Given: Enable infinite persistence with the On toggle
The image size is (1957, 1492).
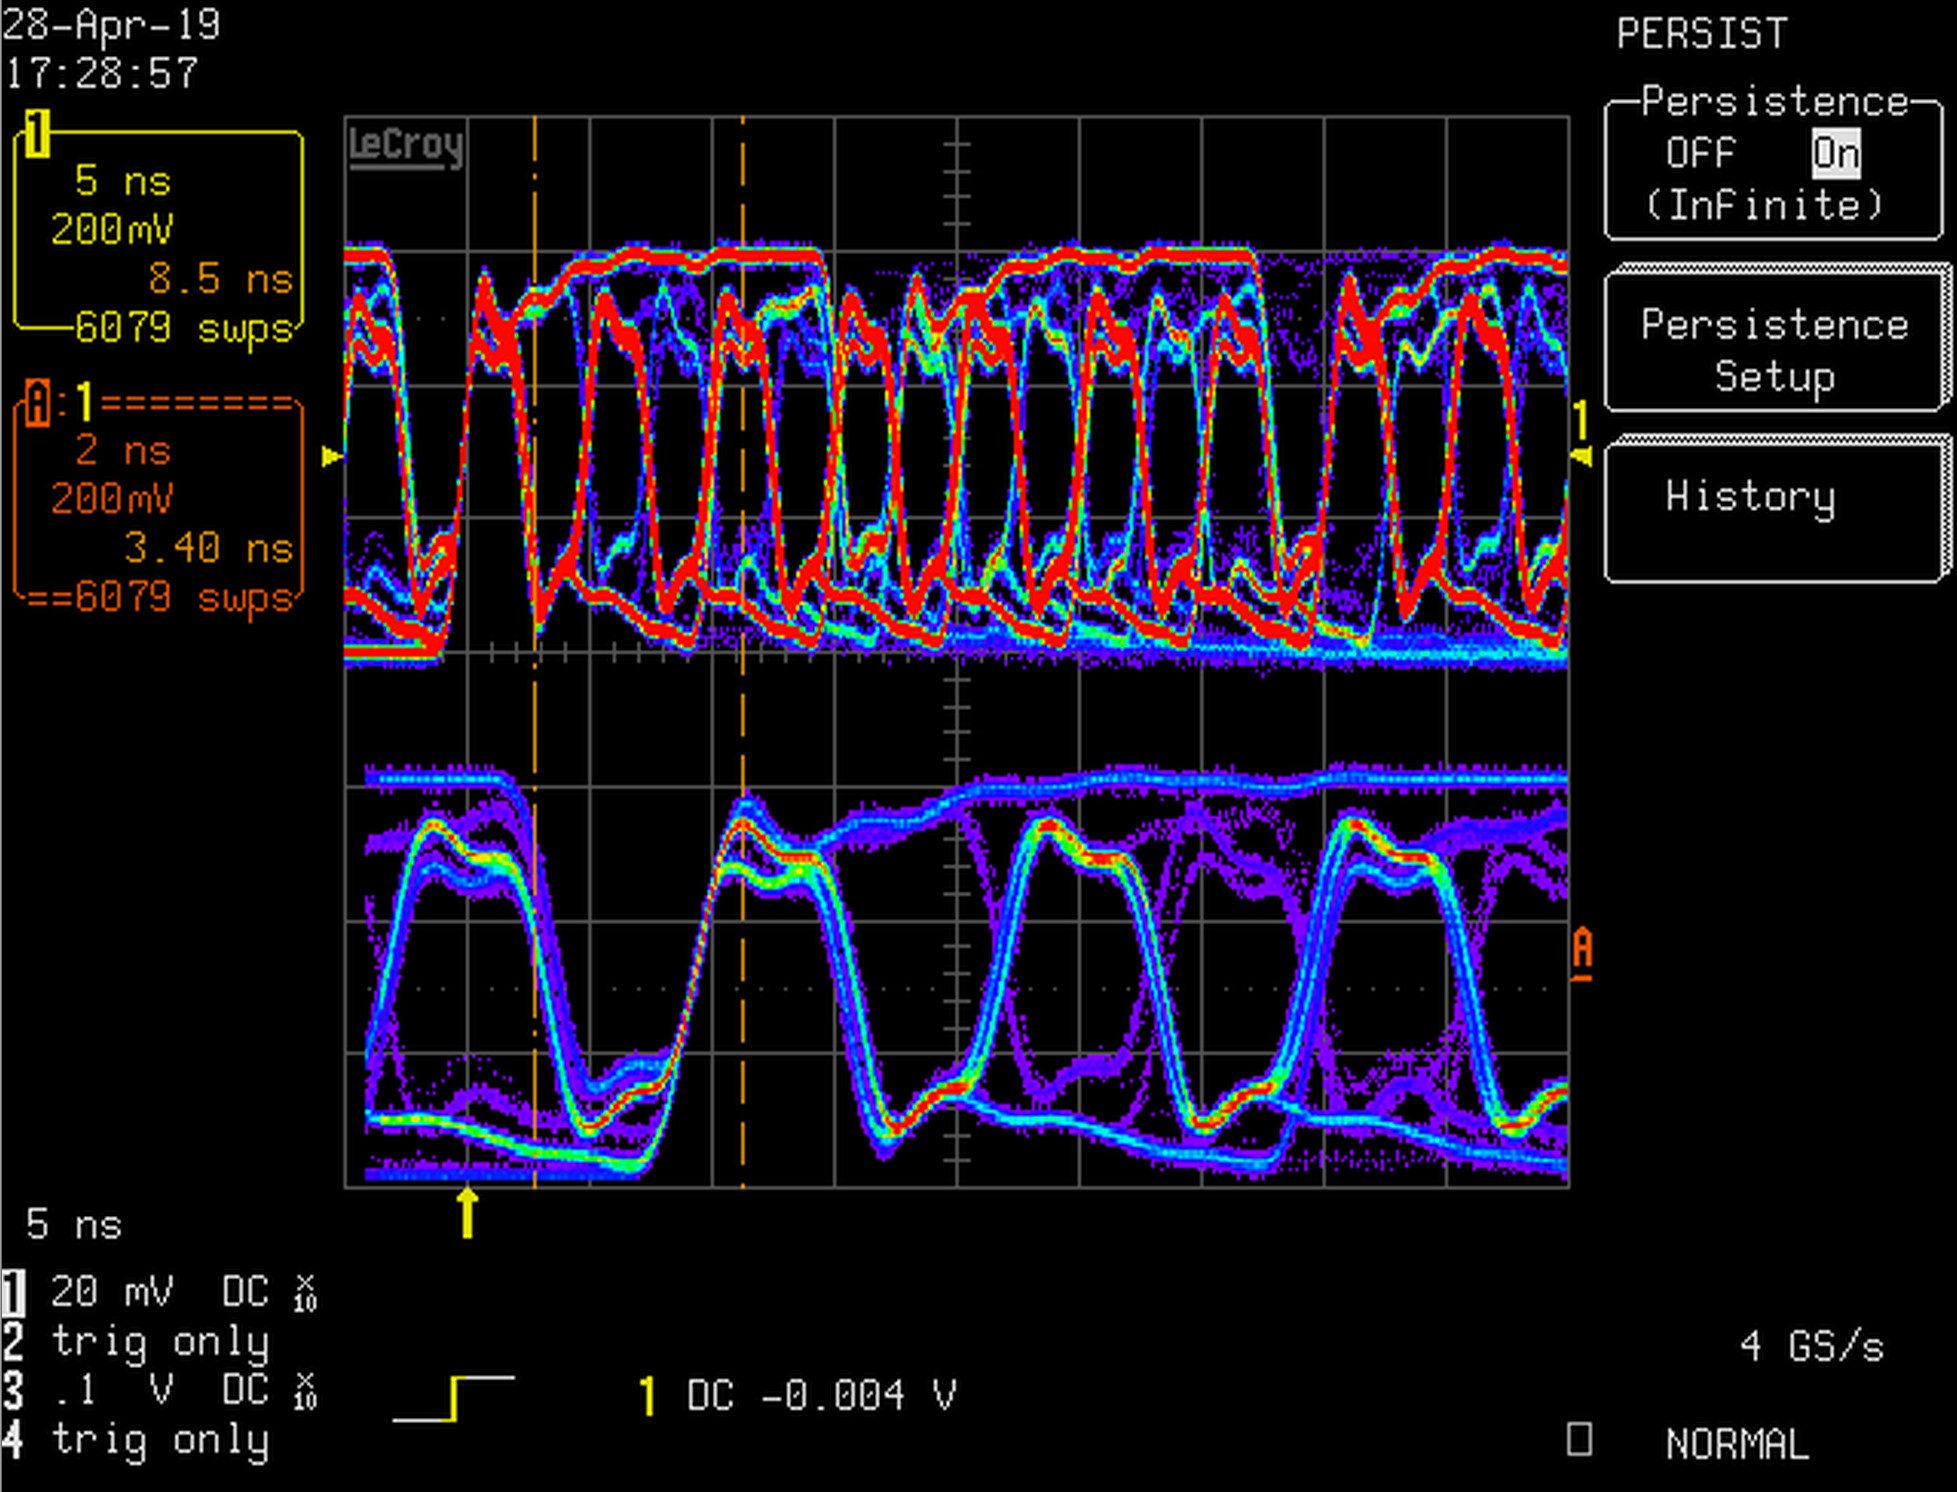Looking at the screenshot, I should pyautogui.click(x=1834, y=152).
